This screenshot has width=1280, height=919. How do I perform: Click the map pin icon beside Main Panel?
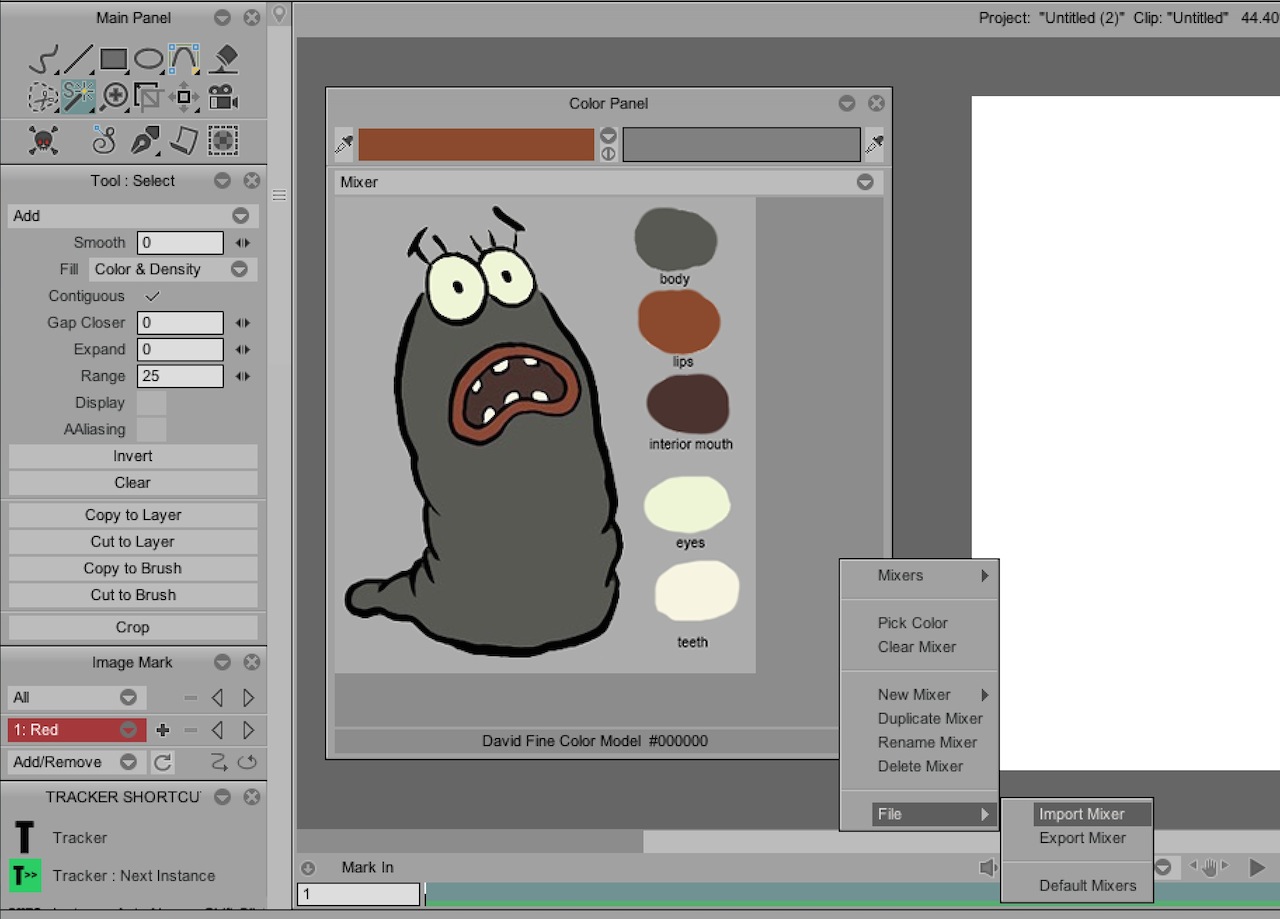point(280,16)
